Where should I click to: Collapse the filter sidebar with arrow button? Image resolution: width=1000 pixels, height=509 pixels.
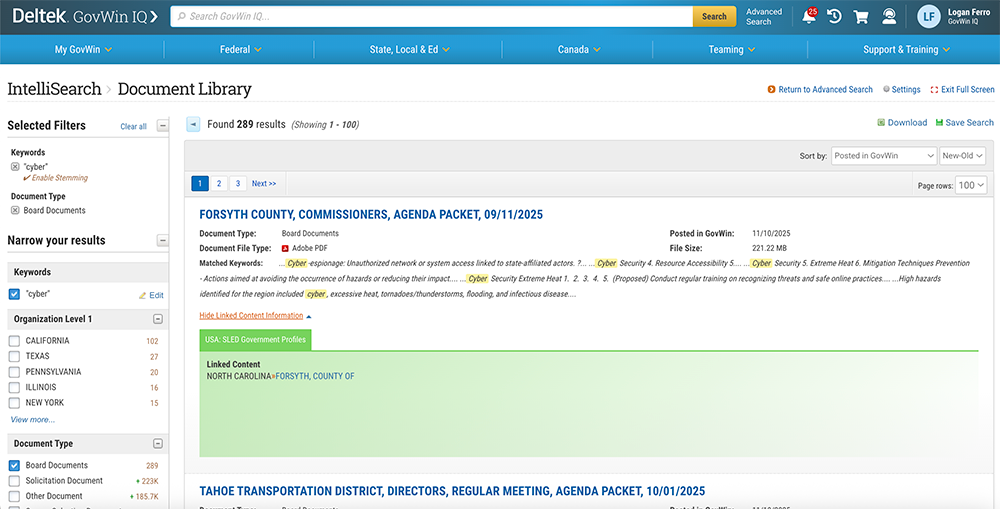tap(193, 124)
